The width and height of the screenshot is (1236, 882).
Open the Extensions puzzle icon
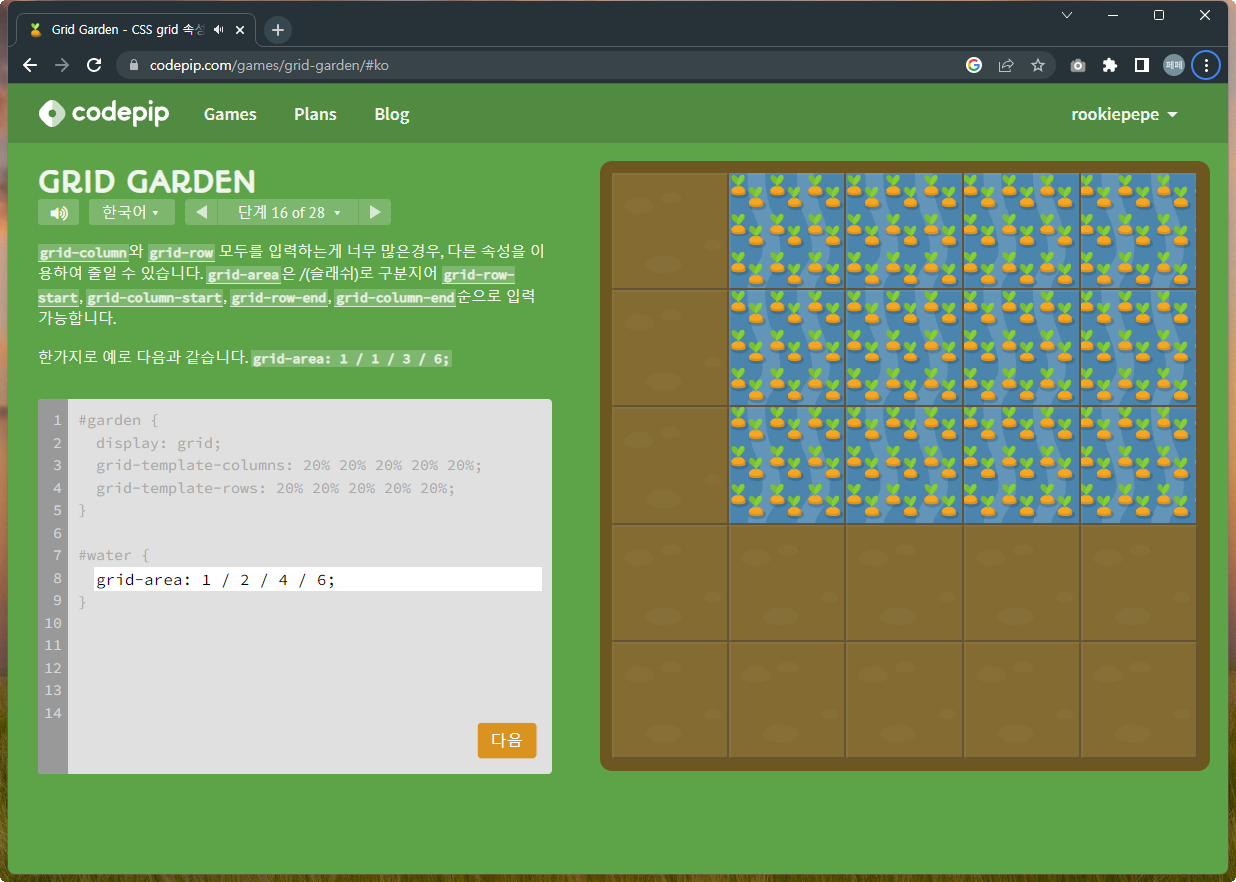1109,65
